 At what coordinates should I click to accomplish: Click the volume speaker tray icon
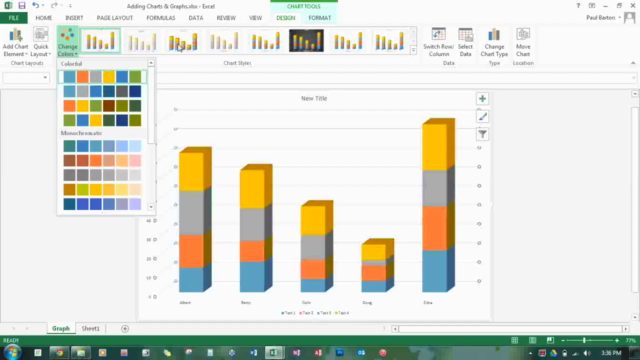click(587, 353)
